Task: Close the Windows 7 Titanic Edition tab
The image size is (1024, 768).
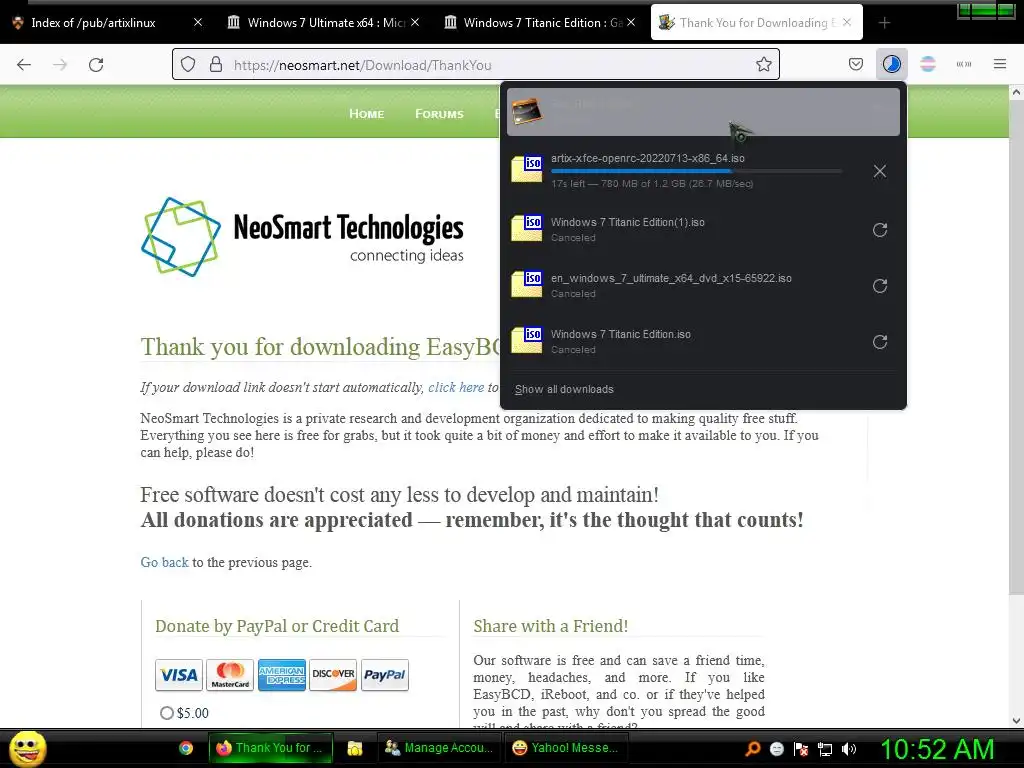Action: pos(631,22)
